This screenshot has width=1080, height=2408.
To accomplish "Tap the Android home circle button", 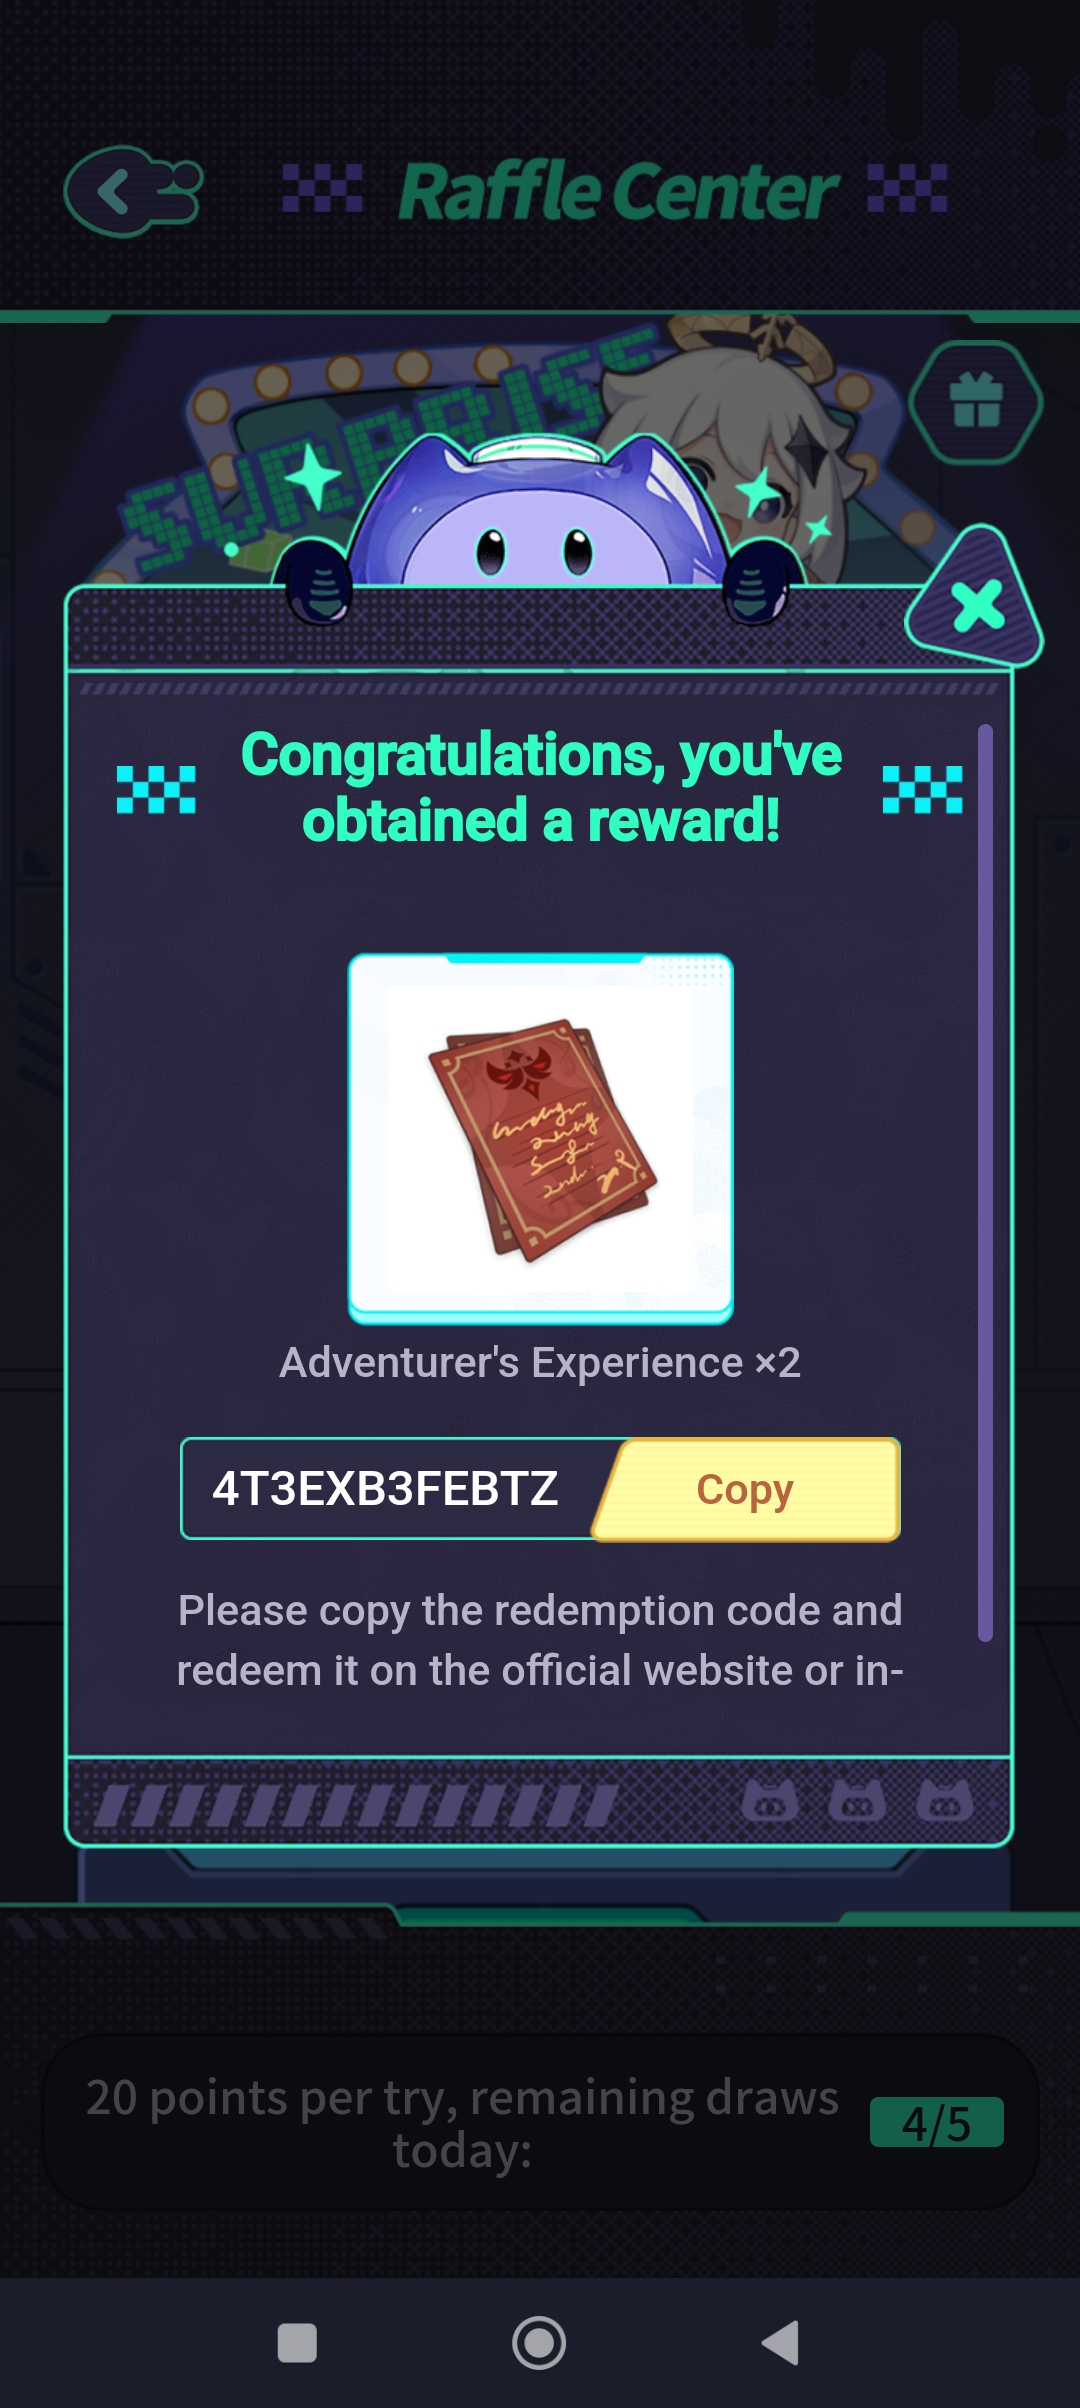I will point(539,2342).
